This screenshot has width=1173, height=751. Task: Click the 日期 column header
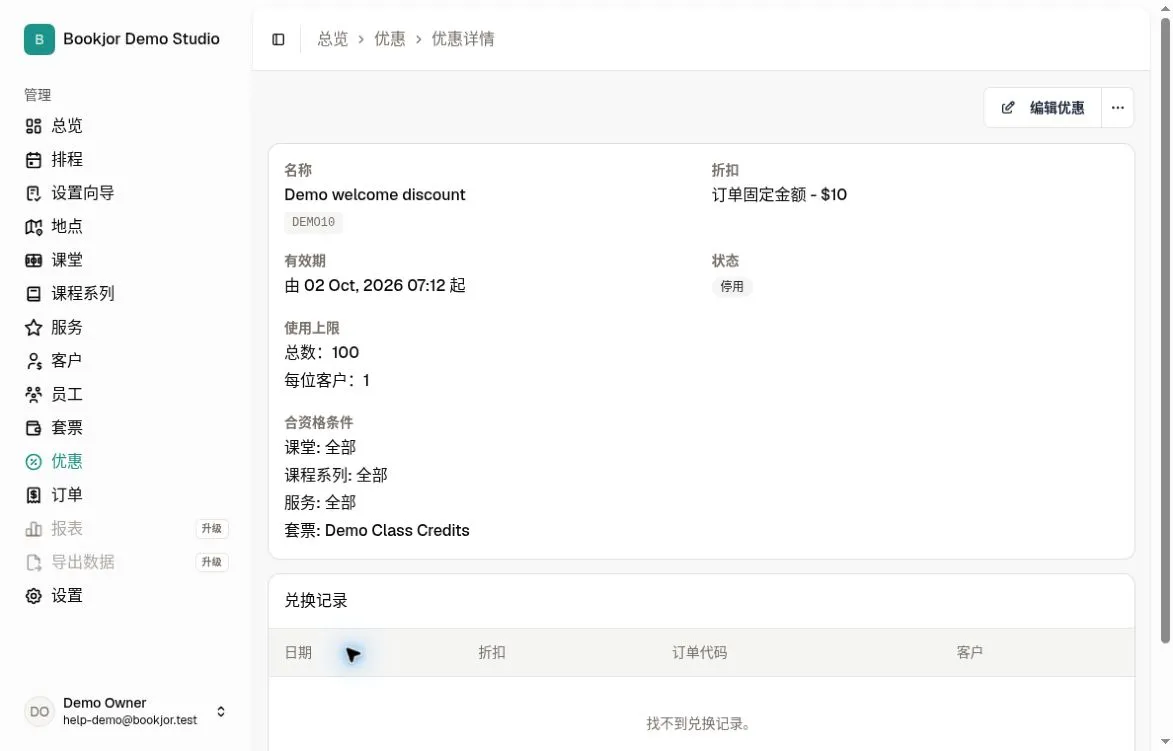click(298, 653)
